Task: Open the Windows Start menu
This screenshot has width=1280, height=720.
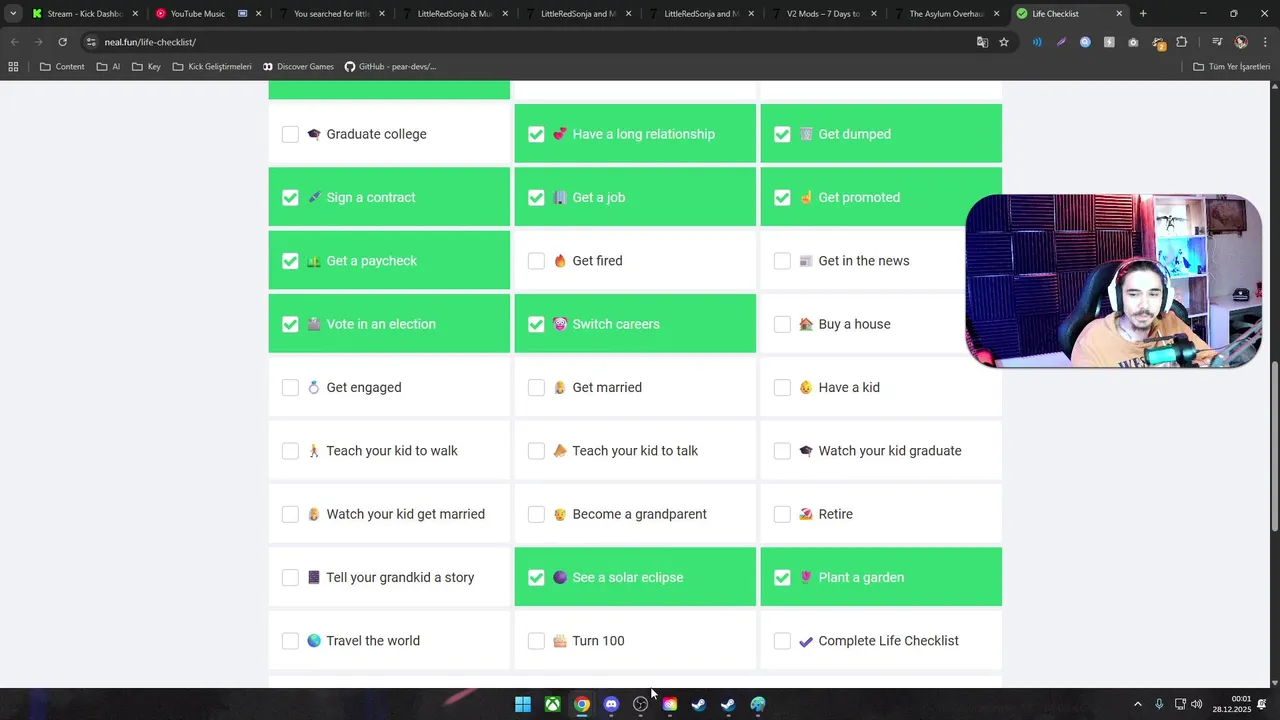Action: click(523, 704)
